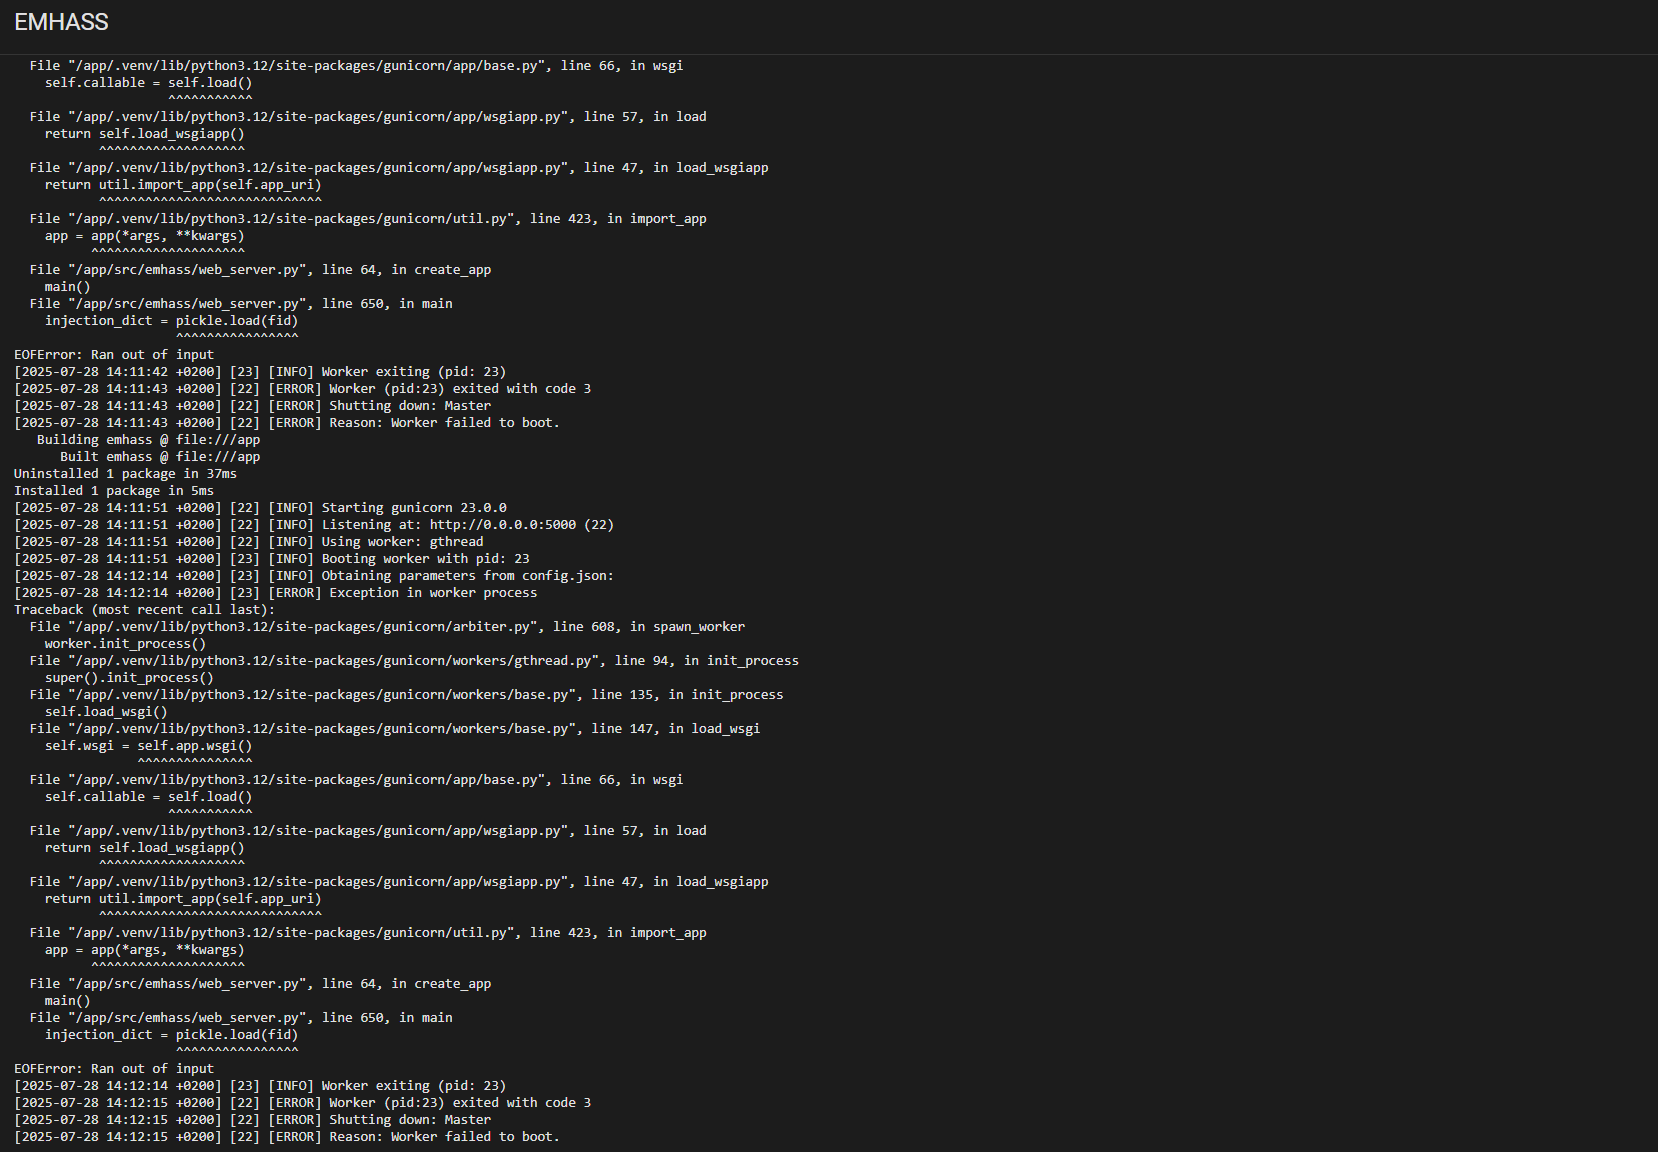The image size is (1658, 1152).
Task: Select the 'worker.init_process()' code line
Action: click(125, 644)
